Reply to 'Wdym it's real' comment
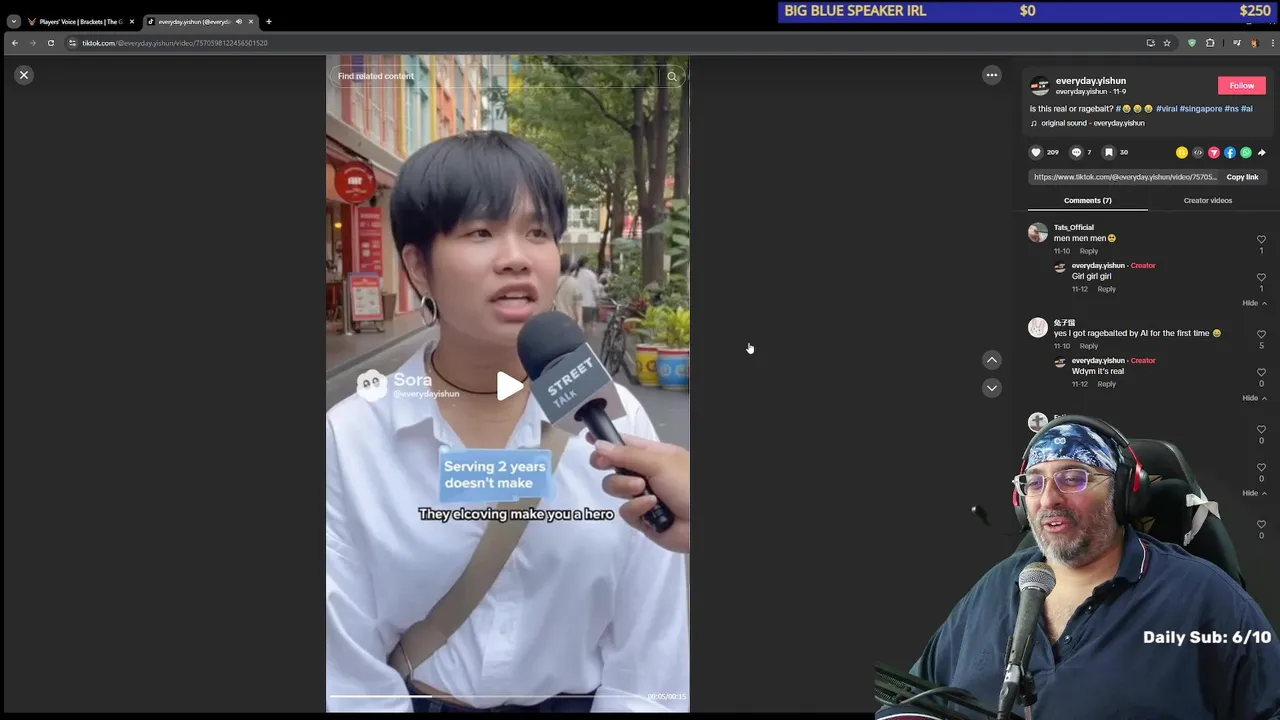This screenshot has width=1280, height=720. (1106, 384)
